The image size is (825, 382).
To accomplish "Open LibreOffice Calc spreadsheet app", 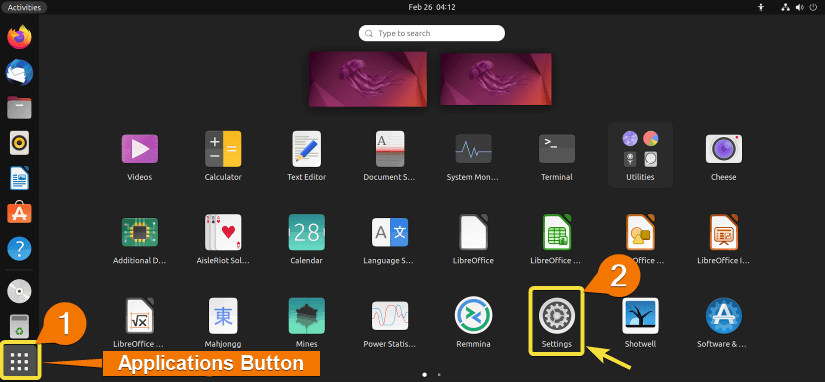I will 557,232.
